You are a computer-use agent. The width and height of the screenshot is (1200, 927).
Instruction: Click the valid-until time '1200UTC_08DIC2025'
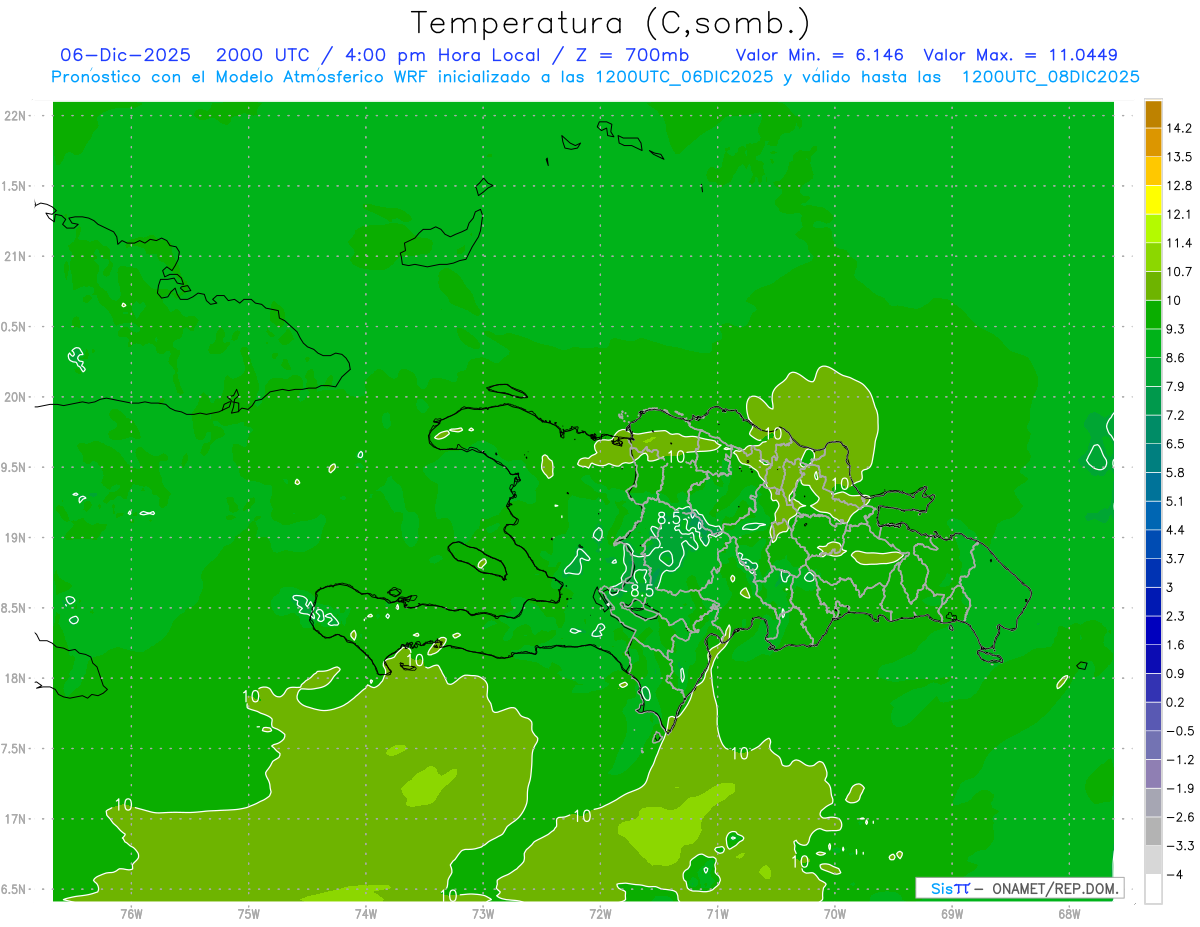[1050, 77]
